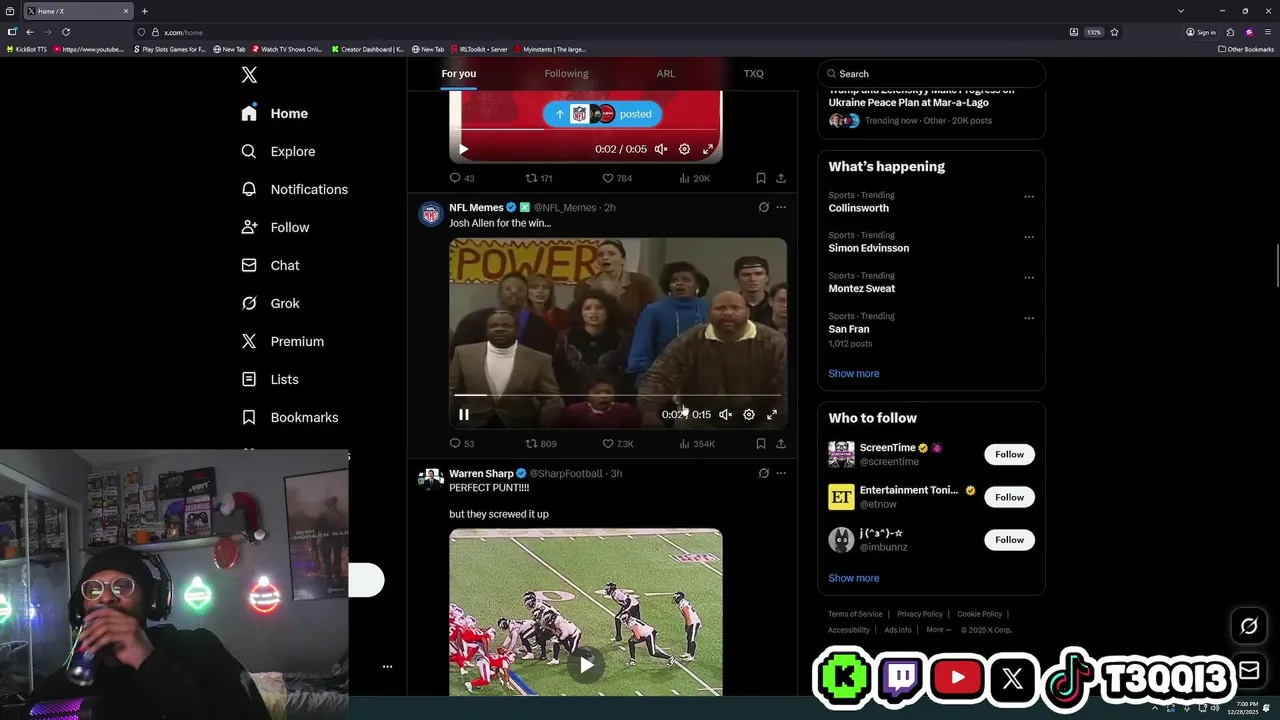
Task: Bookmark the NFL Memes post
Action: pyautogui.click(x=761, y=443)
